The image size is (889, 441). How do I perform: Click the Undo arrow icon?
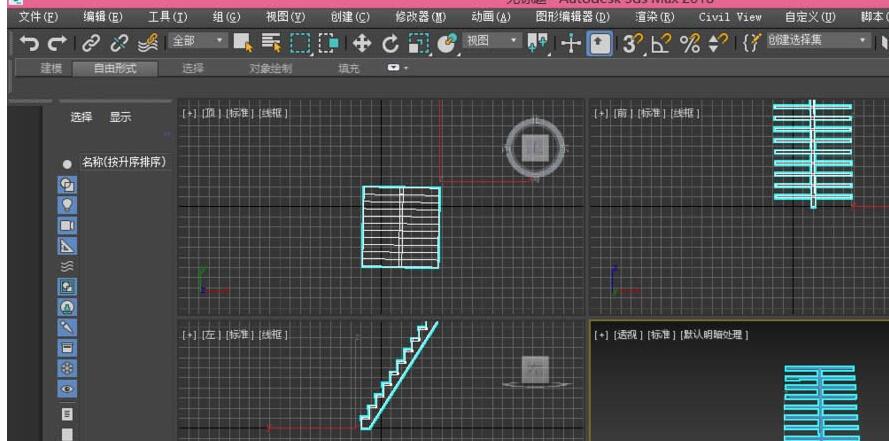pos(28,43)
